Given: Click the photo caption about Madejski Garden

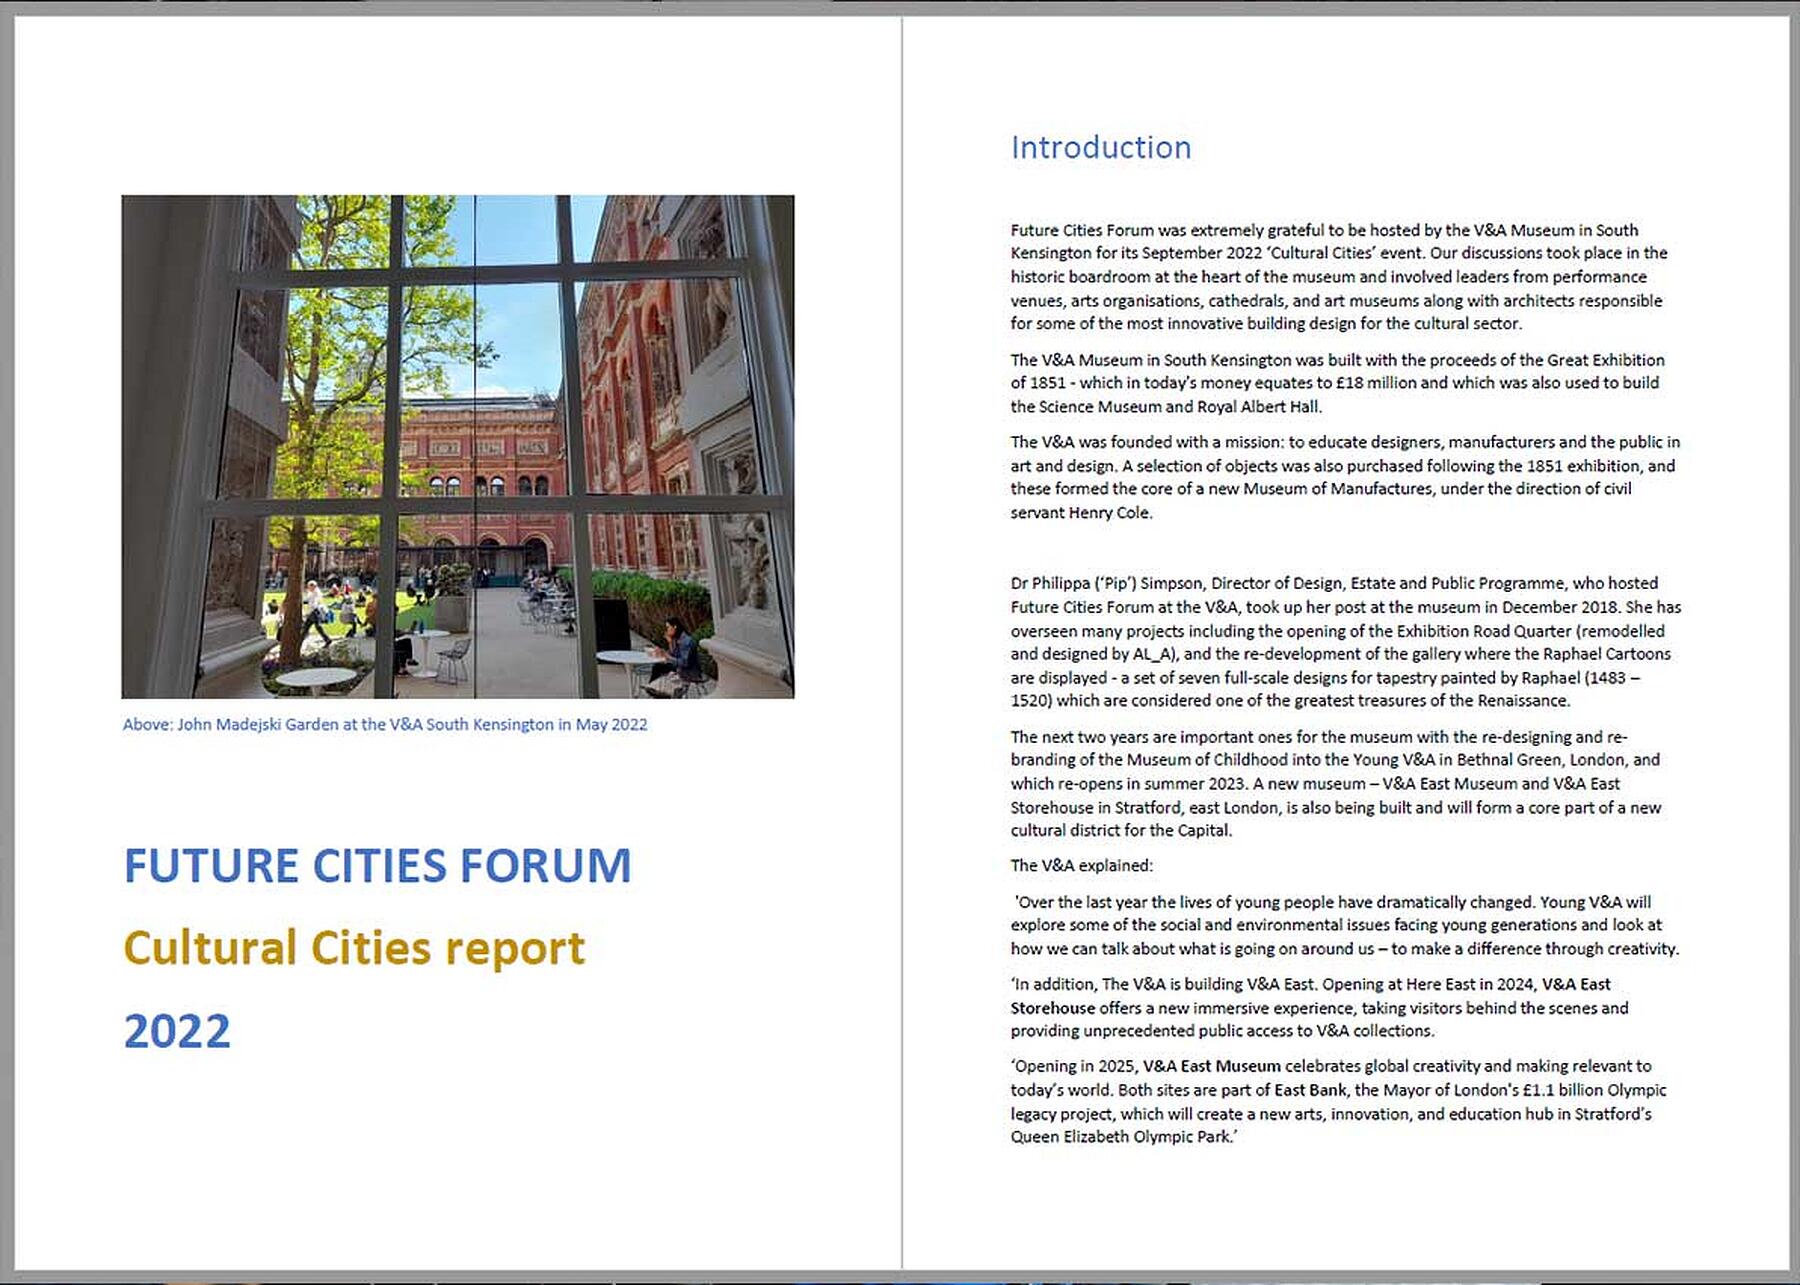Looking at the screenshot, I should (385, 724).
